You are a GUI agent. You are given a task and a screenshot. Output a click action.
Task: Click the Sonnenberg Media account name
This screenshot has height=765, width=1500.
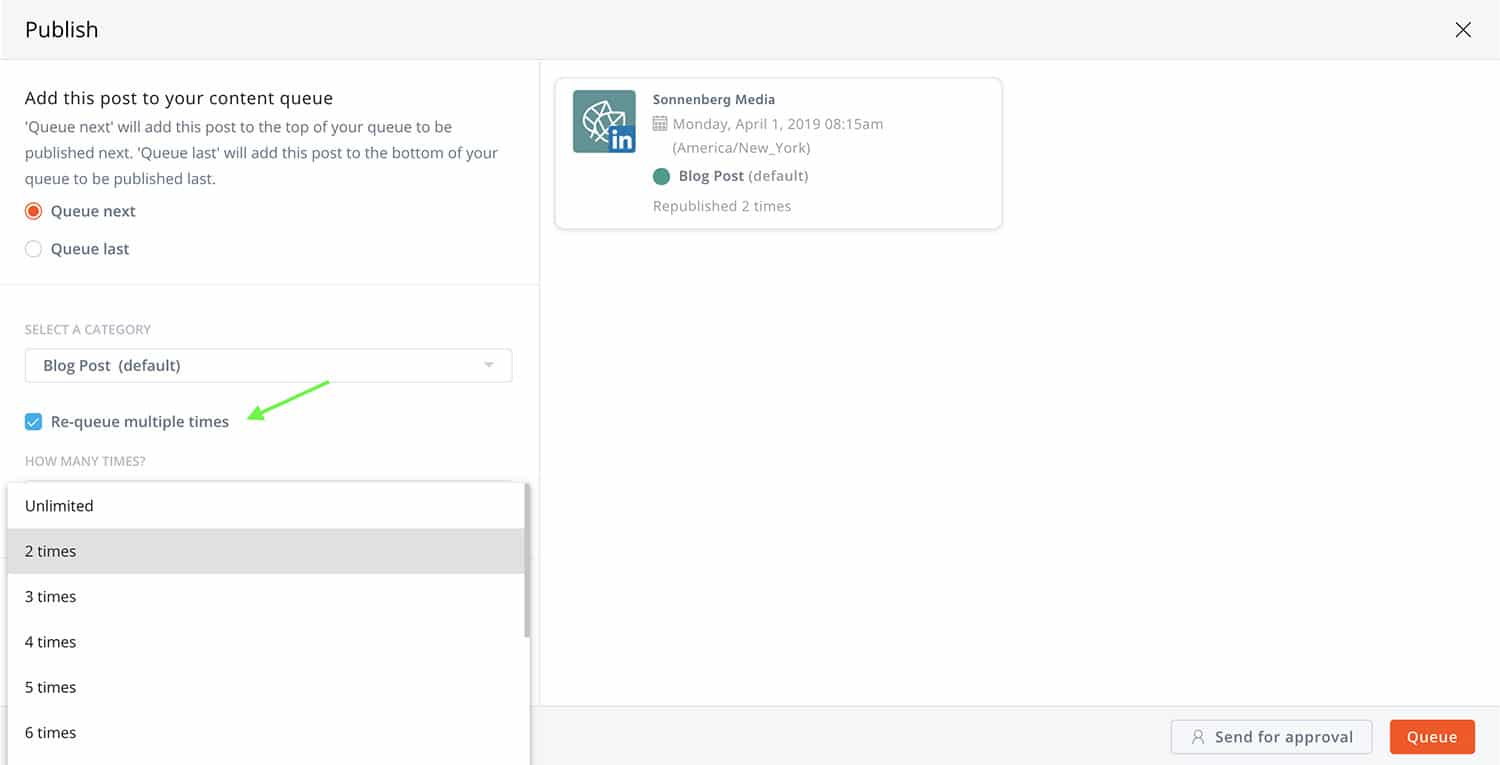[714, 99]
